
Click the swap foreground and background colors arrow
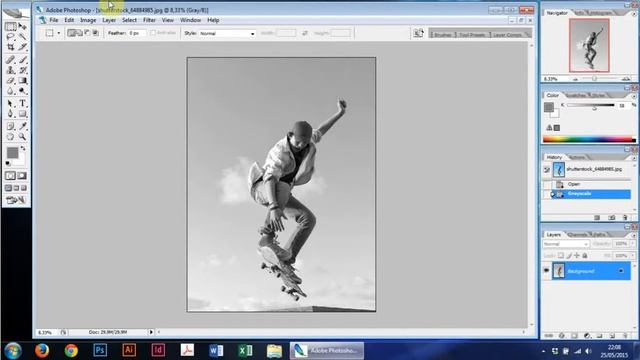click(23, 149)
